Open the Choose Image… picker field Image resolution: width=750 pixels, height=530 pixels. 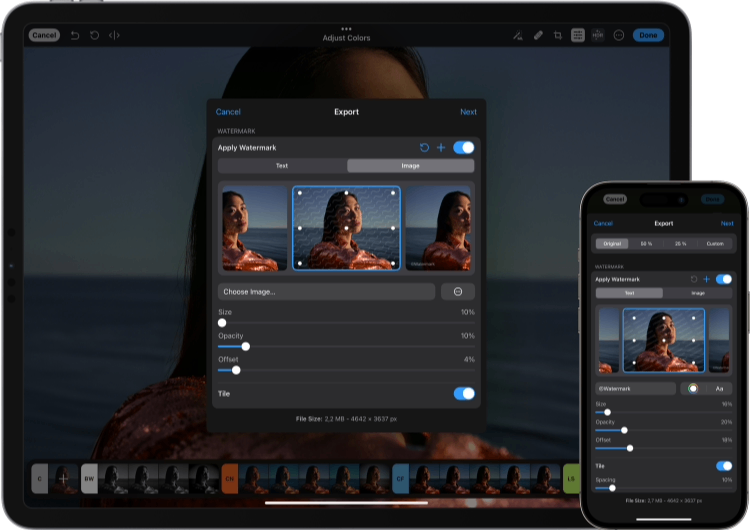click(326, 292)
